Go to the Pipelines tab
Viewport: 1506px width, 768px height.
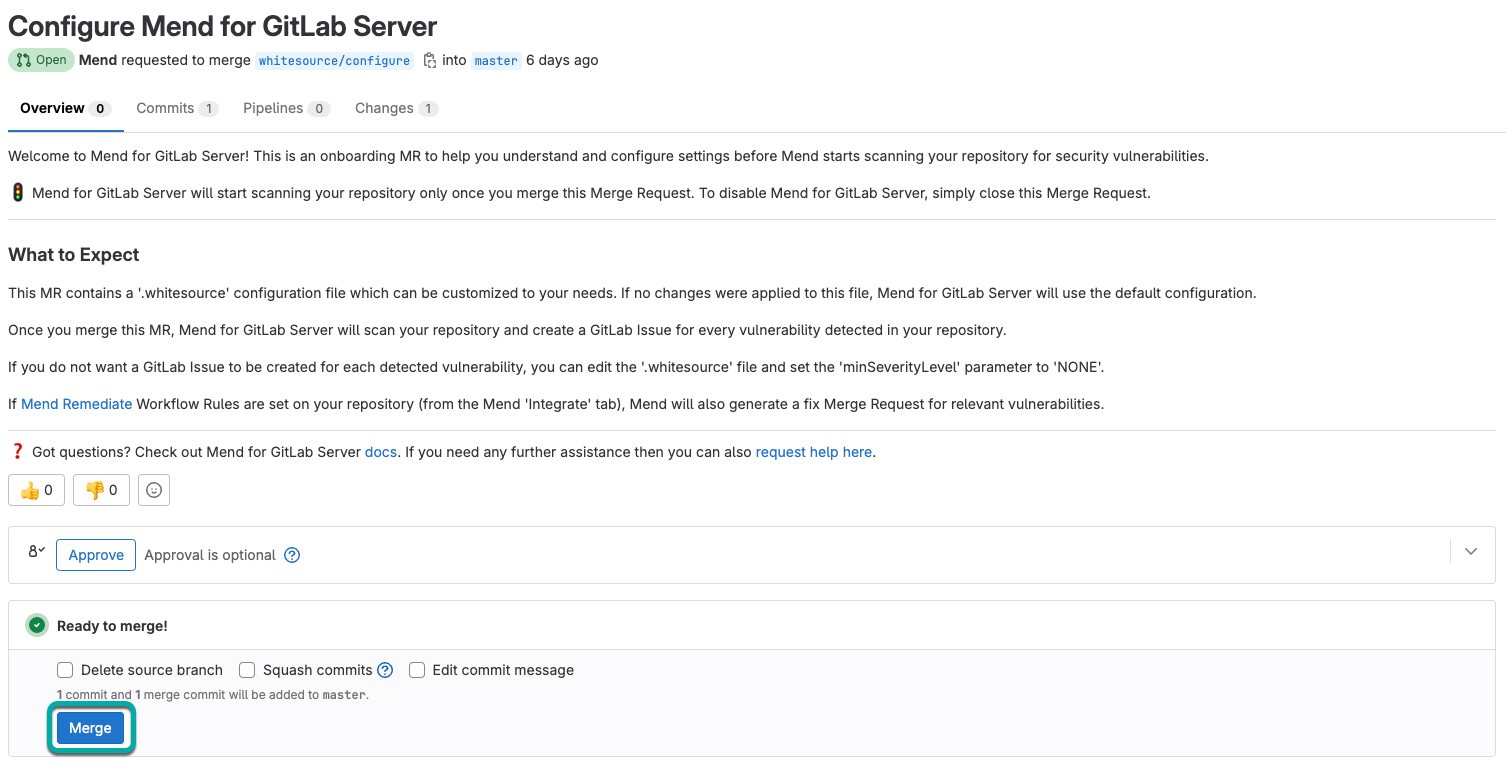click(285, 108)
